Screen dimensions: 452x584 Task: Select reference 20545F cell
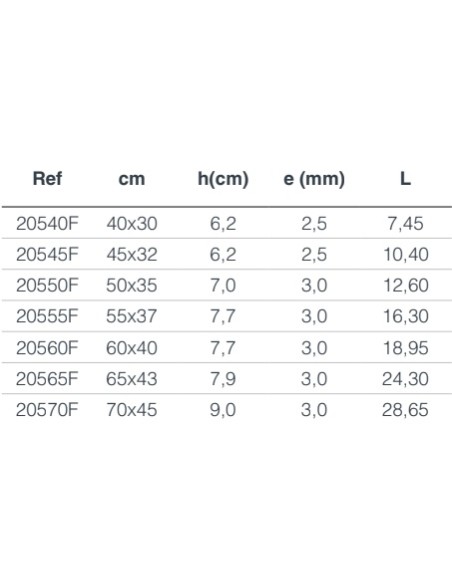pos(47,255)
